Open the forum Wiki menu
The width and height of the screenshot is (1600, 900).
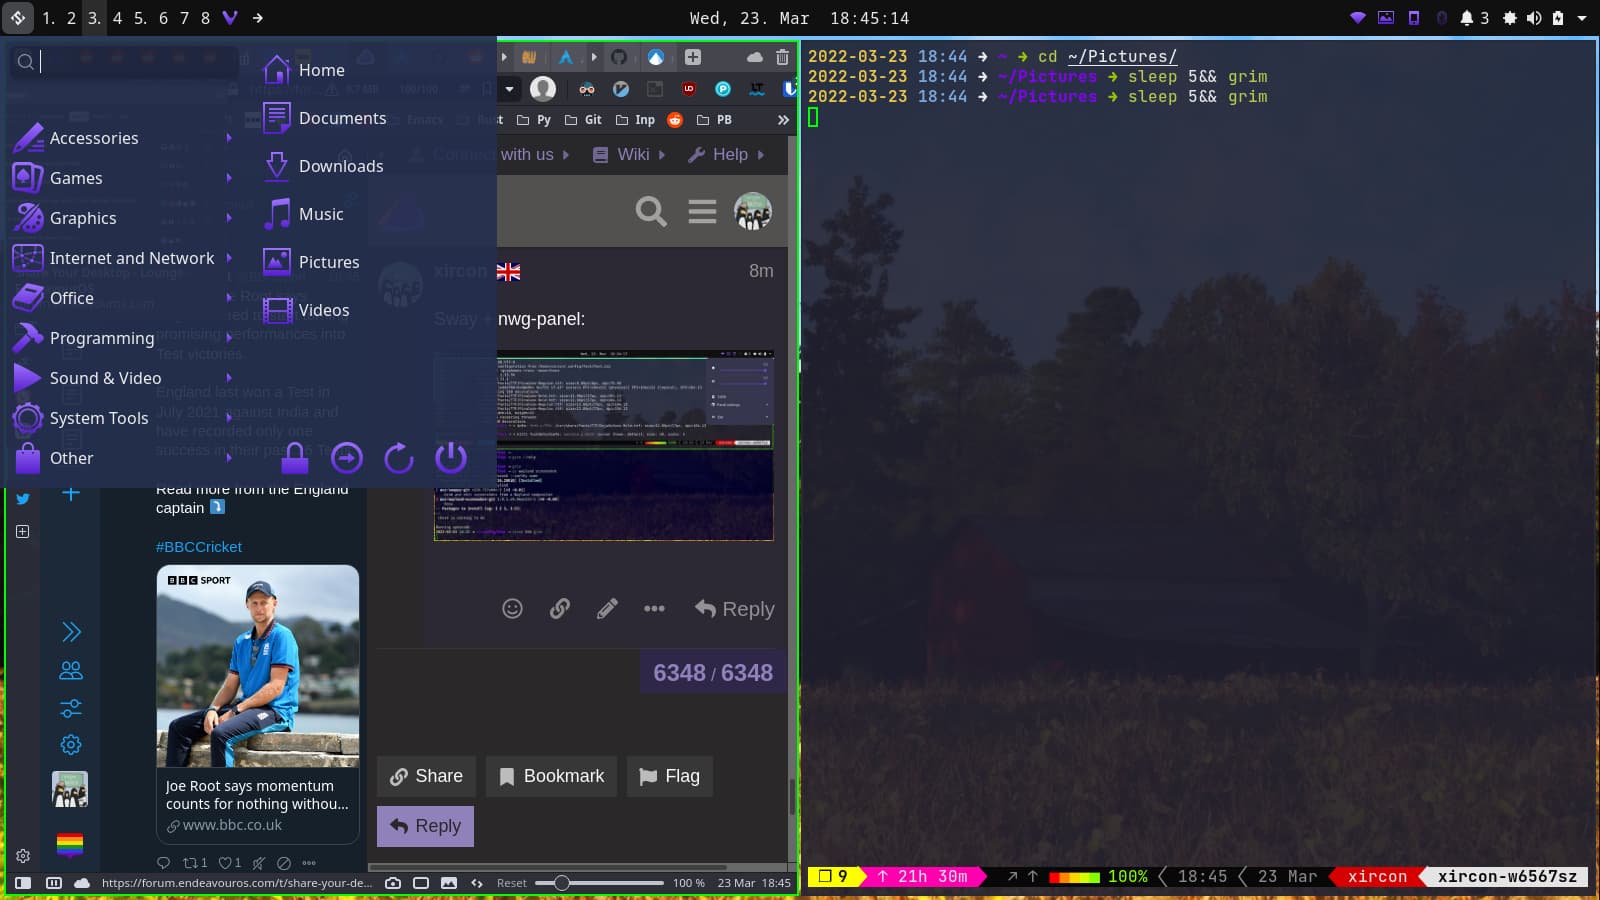[x=629, y=154]
